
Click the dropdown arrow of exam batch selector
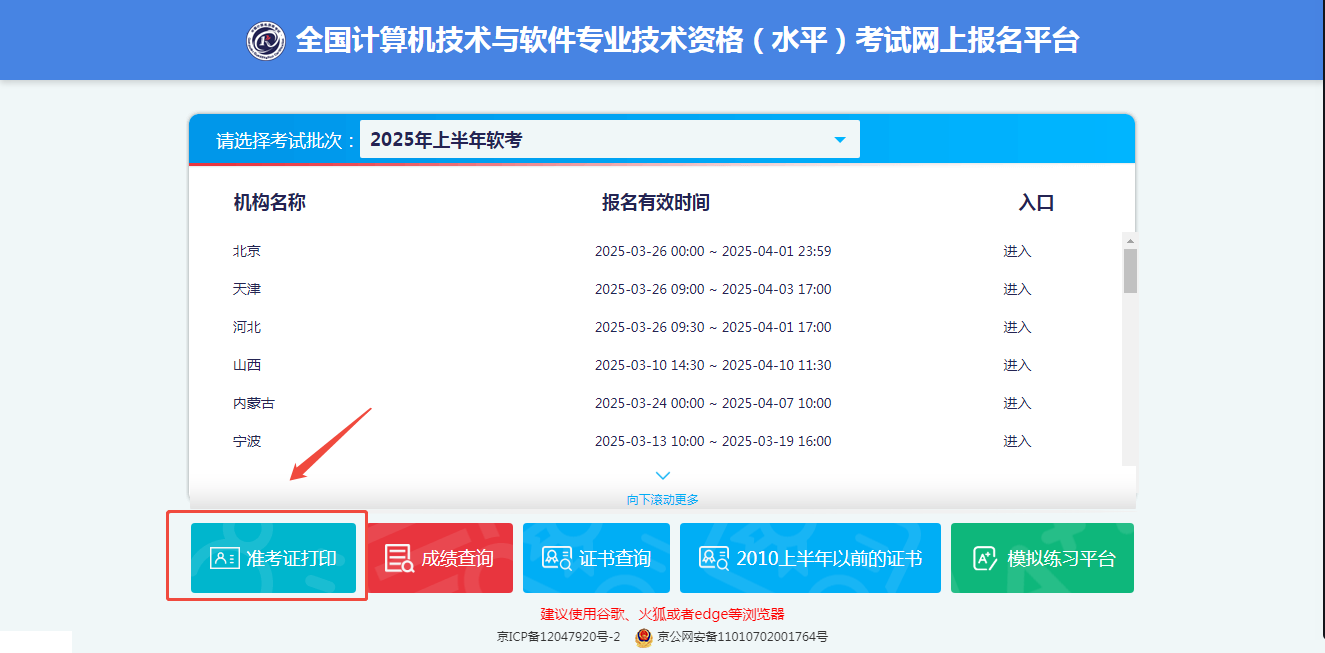pyautogui.click(x=839, y=140)
